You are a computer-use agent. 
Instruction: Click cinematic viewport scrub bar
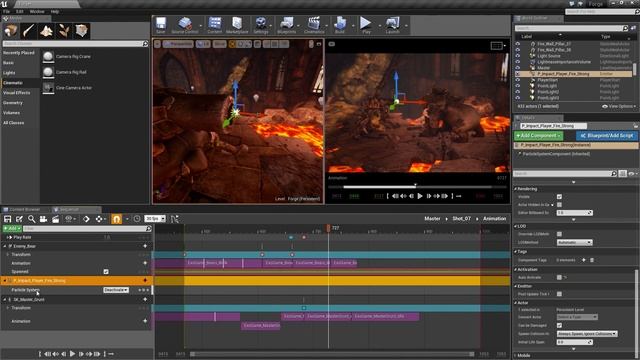[416, 187]
